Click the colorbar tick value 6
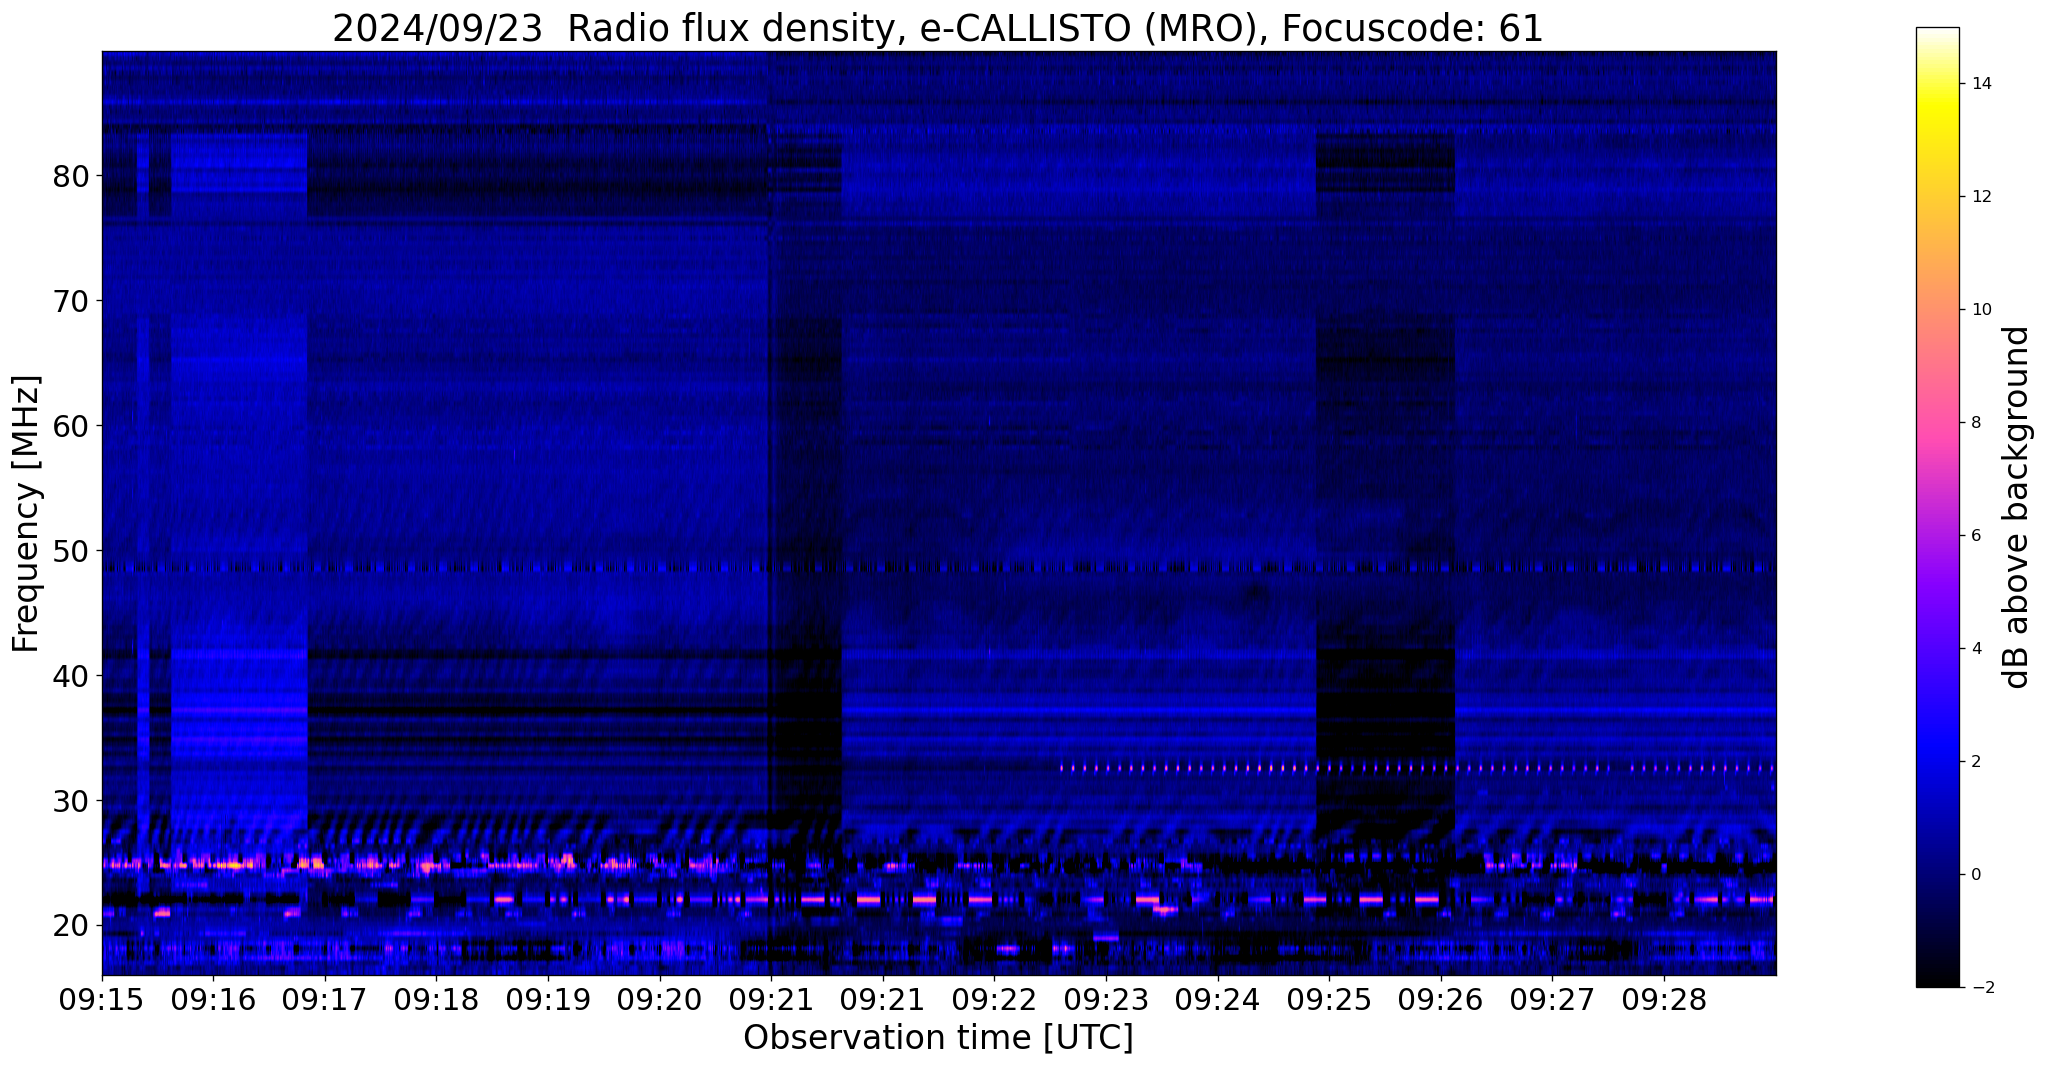Image resolution: width=2047 pixels, height=1067 pixels. coord(1975,535)
